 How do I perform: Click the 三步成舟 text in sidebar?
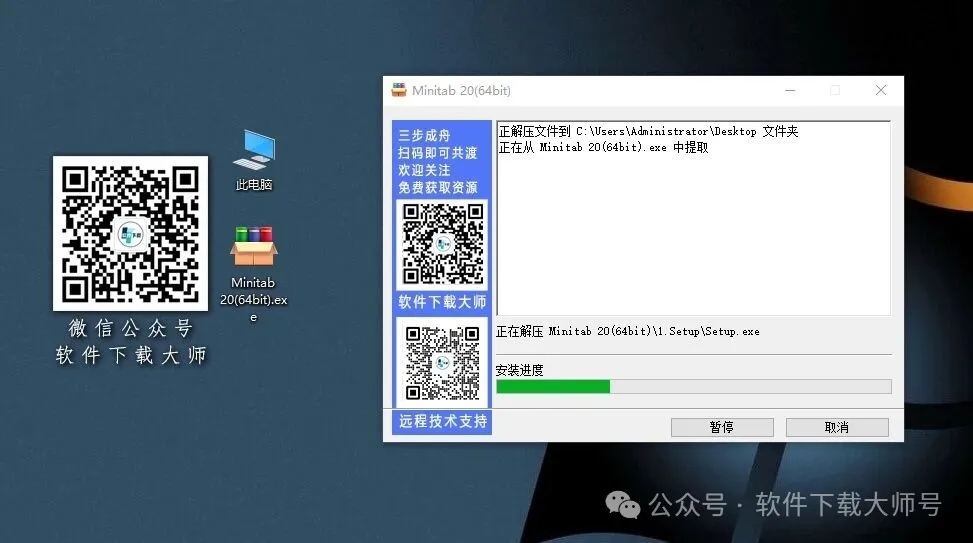point(424,135)
